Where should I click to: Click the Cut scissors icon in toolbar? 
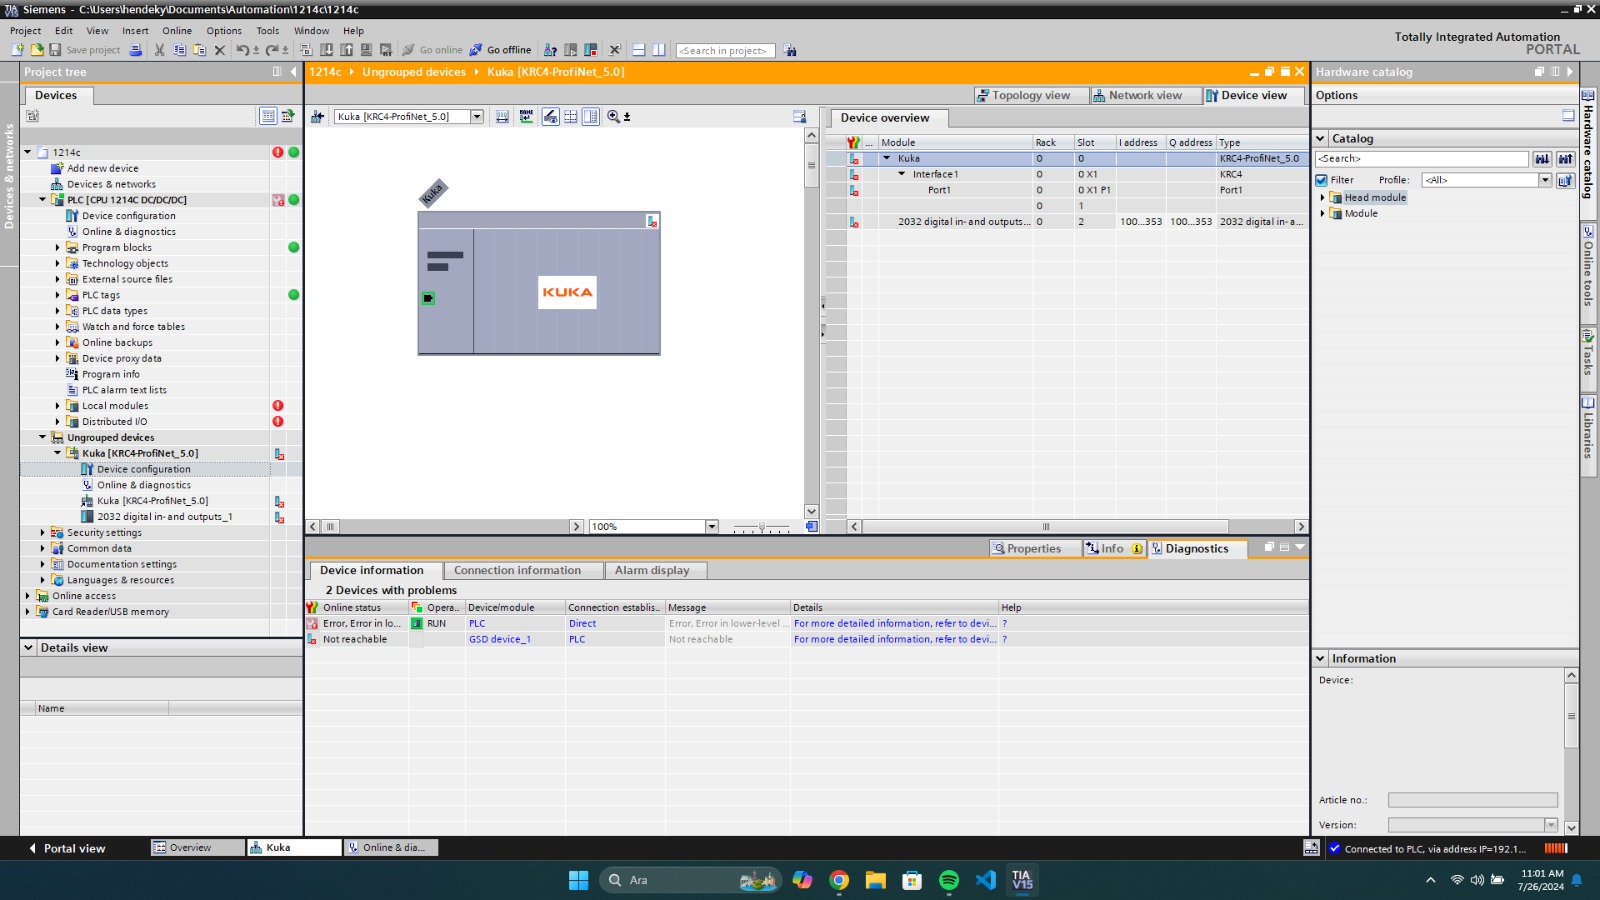[159, 50]
